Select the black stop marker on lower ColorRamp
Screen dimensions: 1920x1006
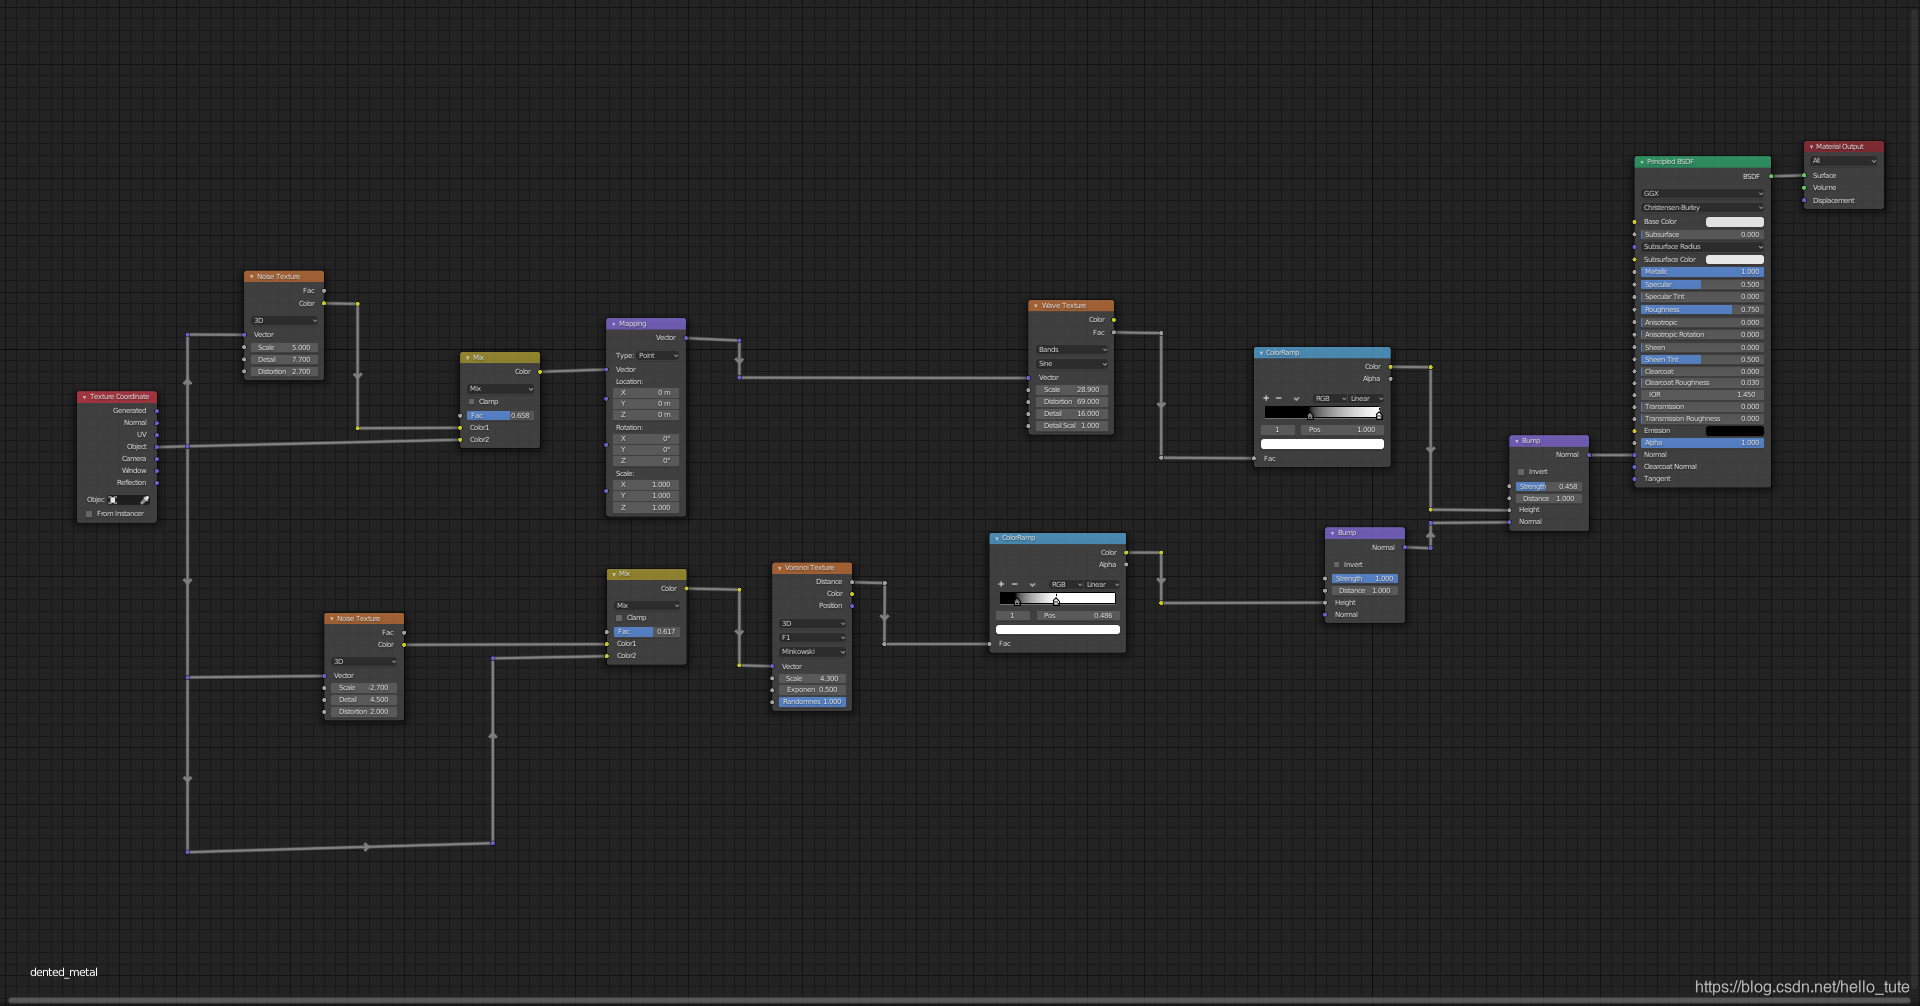coord(1017,602)
